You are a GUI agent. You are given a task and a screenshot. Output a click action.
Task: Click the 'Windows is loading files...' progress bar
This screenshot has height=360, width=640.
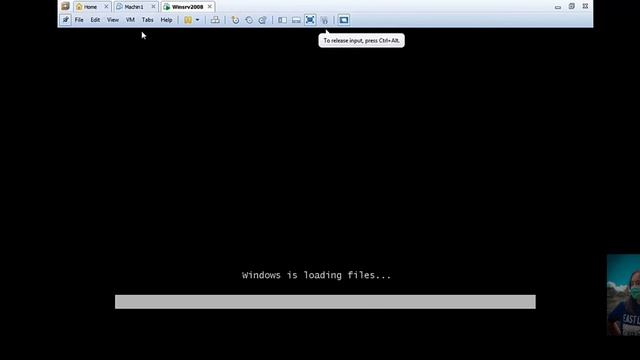[x=325, y=302]
